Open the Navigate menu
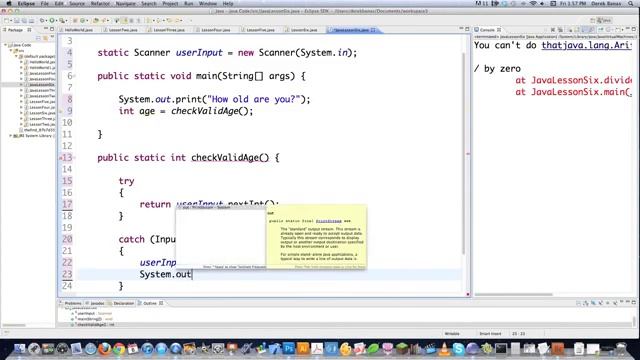 click(x=126, y=3)
